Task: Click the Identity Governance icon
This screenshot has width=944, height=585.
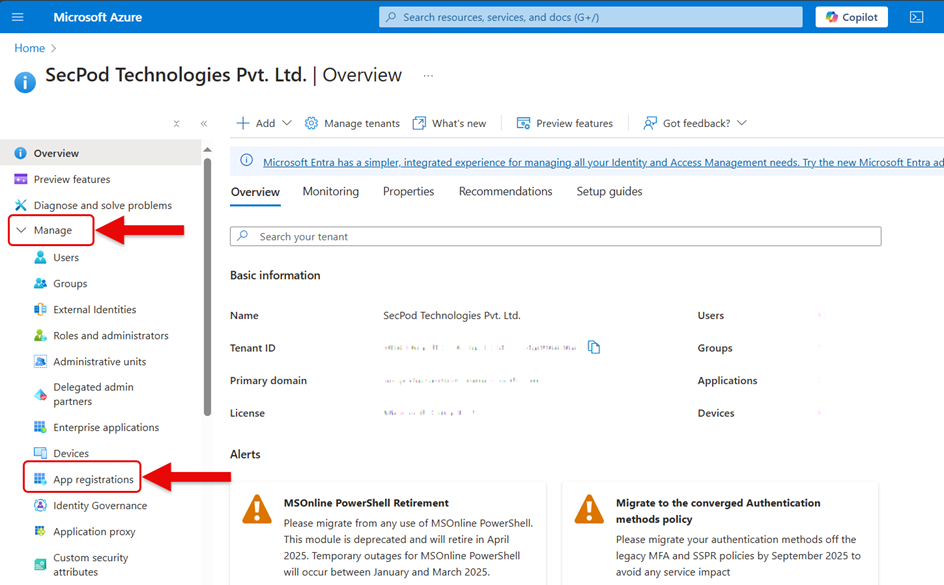Action: [40, 506]
